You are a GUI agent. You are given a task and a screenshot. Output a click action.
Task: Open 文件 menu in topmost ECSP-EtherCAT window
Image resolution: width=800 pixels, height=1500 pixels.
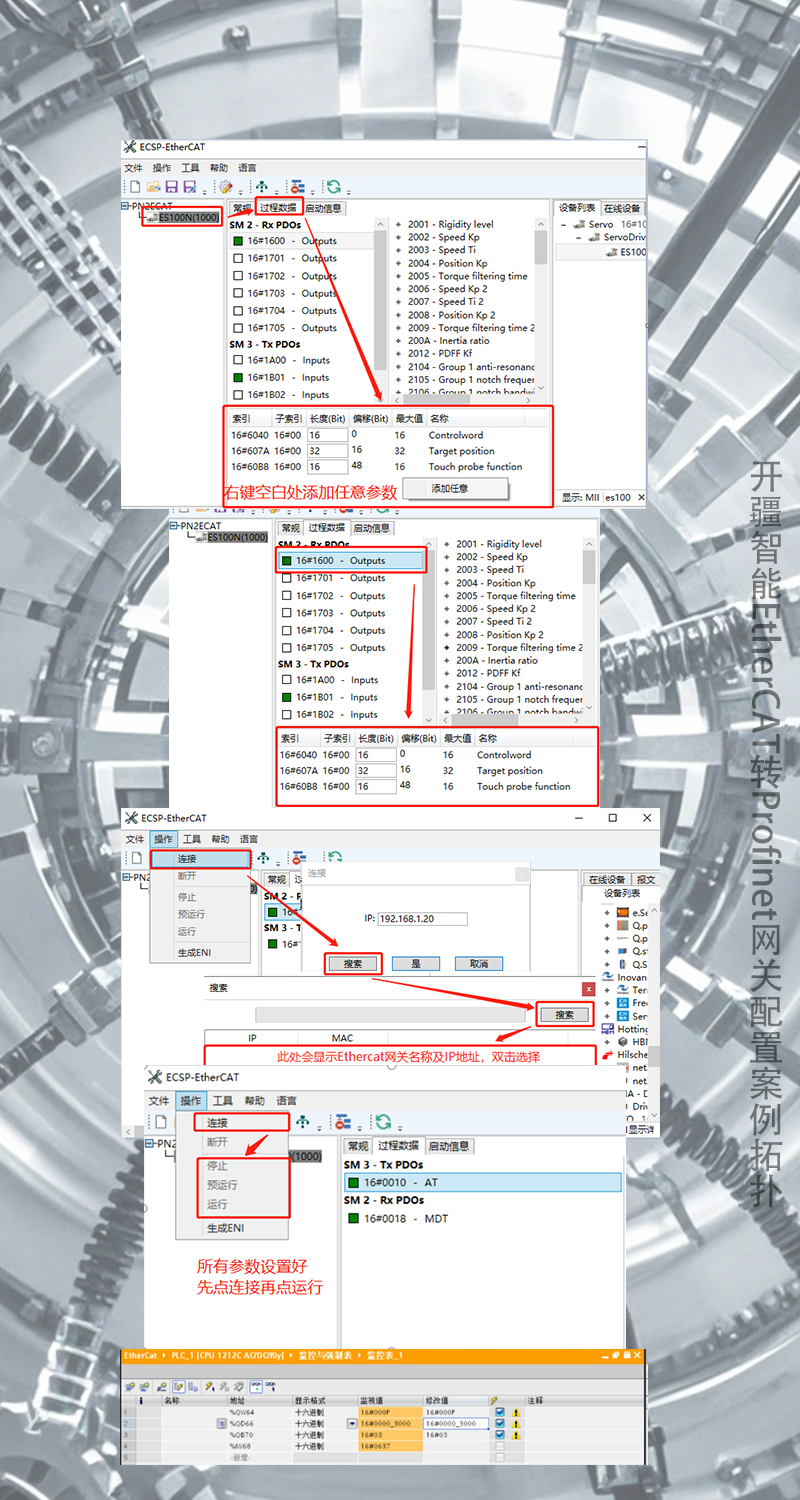pyautogui.click(x=133, y=168)
